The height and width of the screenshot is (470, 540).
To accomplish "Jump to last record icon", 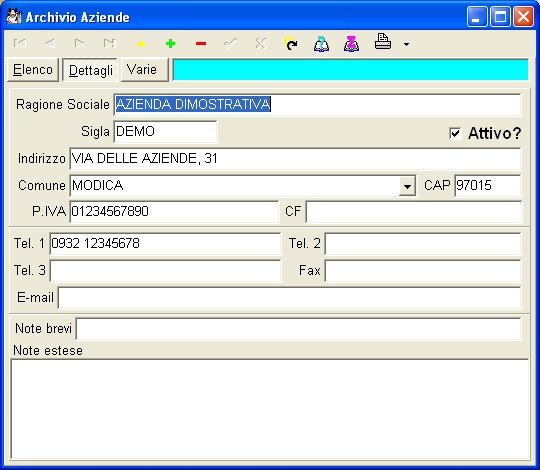I will point(110,43).
